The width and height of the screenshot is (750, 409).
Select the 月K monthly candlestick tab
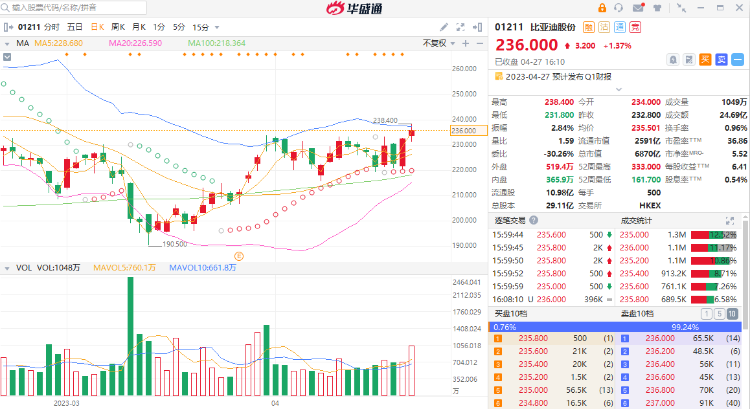pyautogui.click(x=139, y=27)
